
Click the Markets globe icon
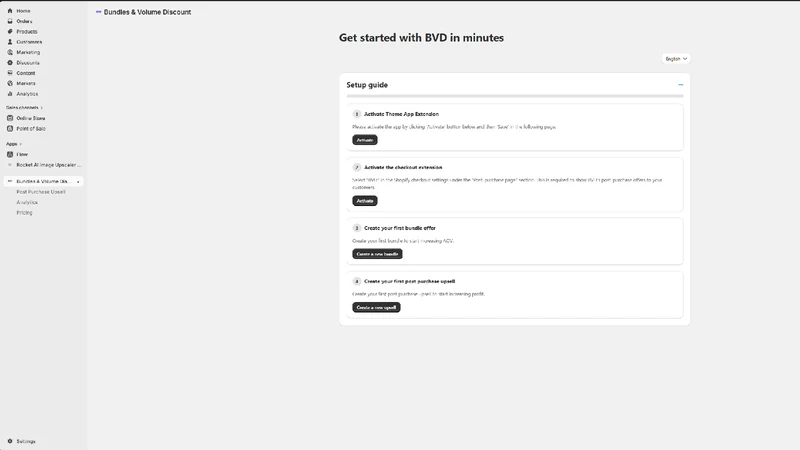pyautogui.click(x=10, y=83)
